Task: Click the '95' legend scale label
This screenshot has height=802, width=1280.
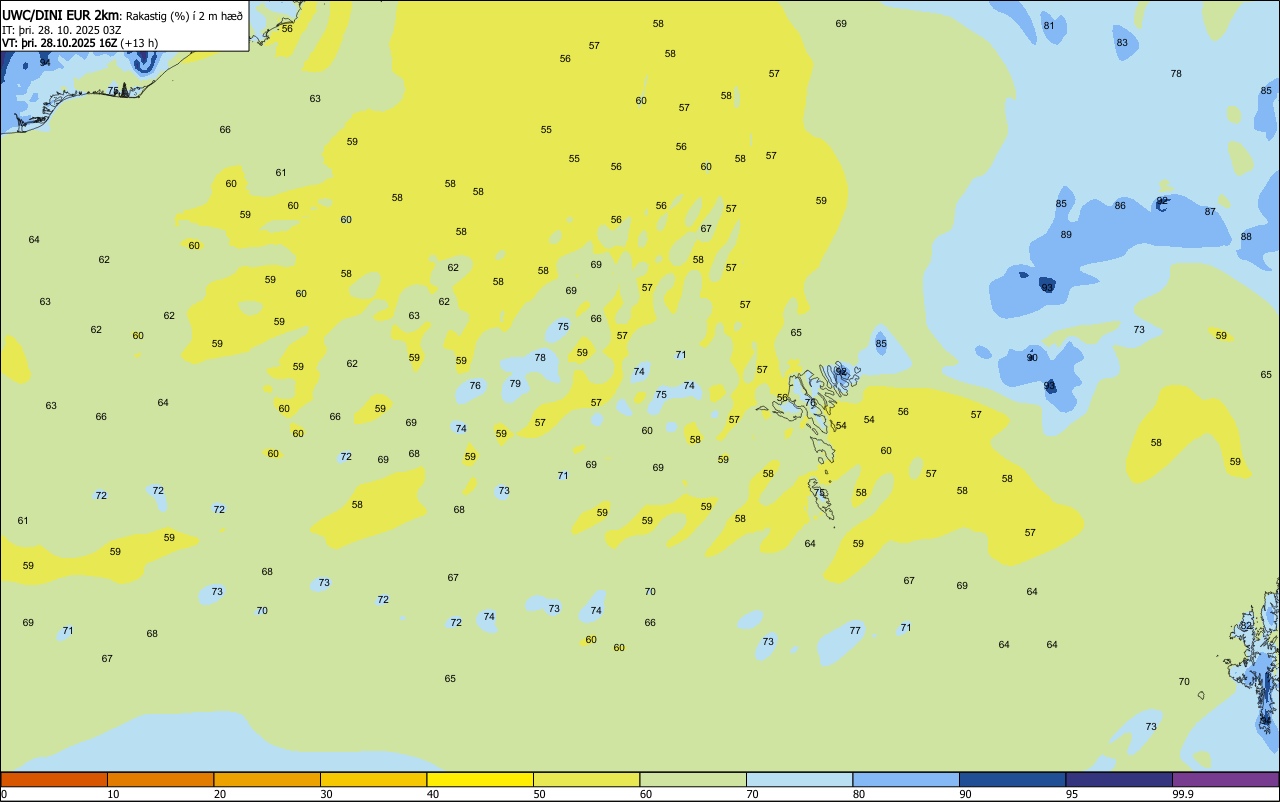Action: 1072,794
